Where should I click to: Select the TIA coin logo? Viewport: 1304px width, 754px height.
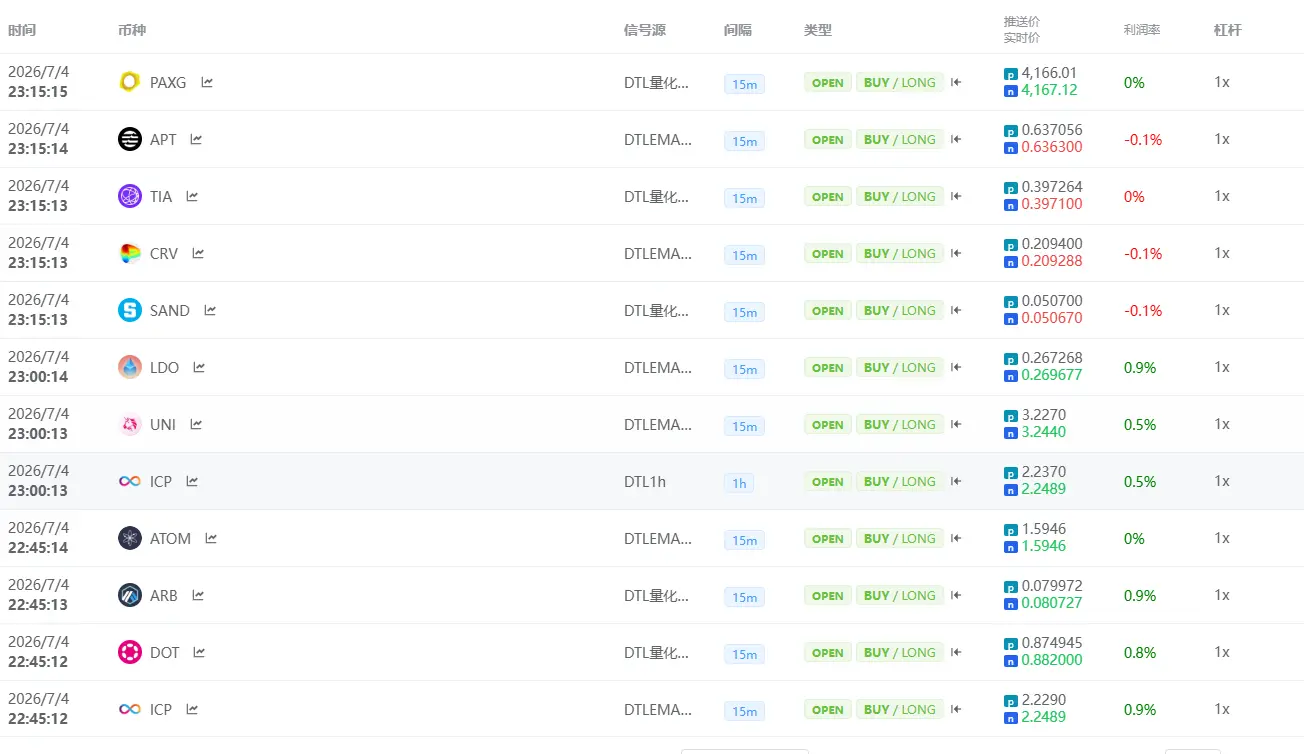(130, 196)
